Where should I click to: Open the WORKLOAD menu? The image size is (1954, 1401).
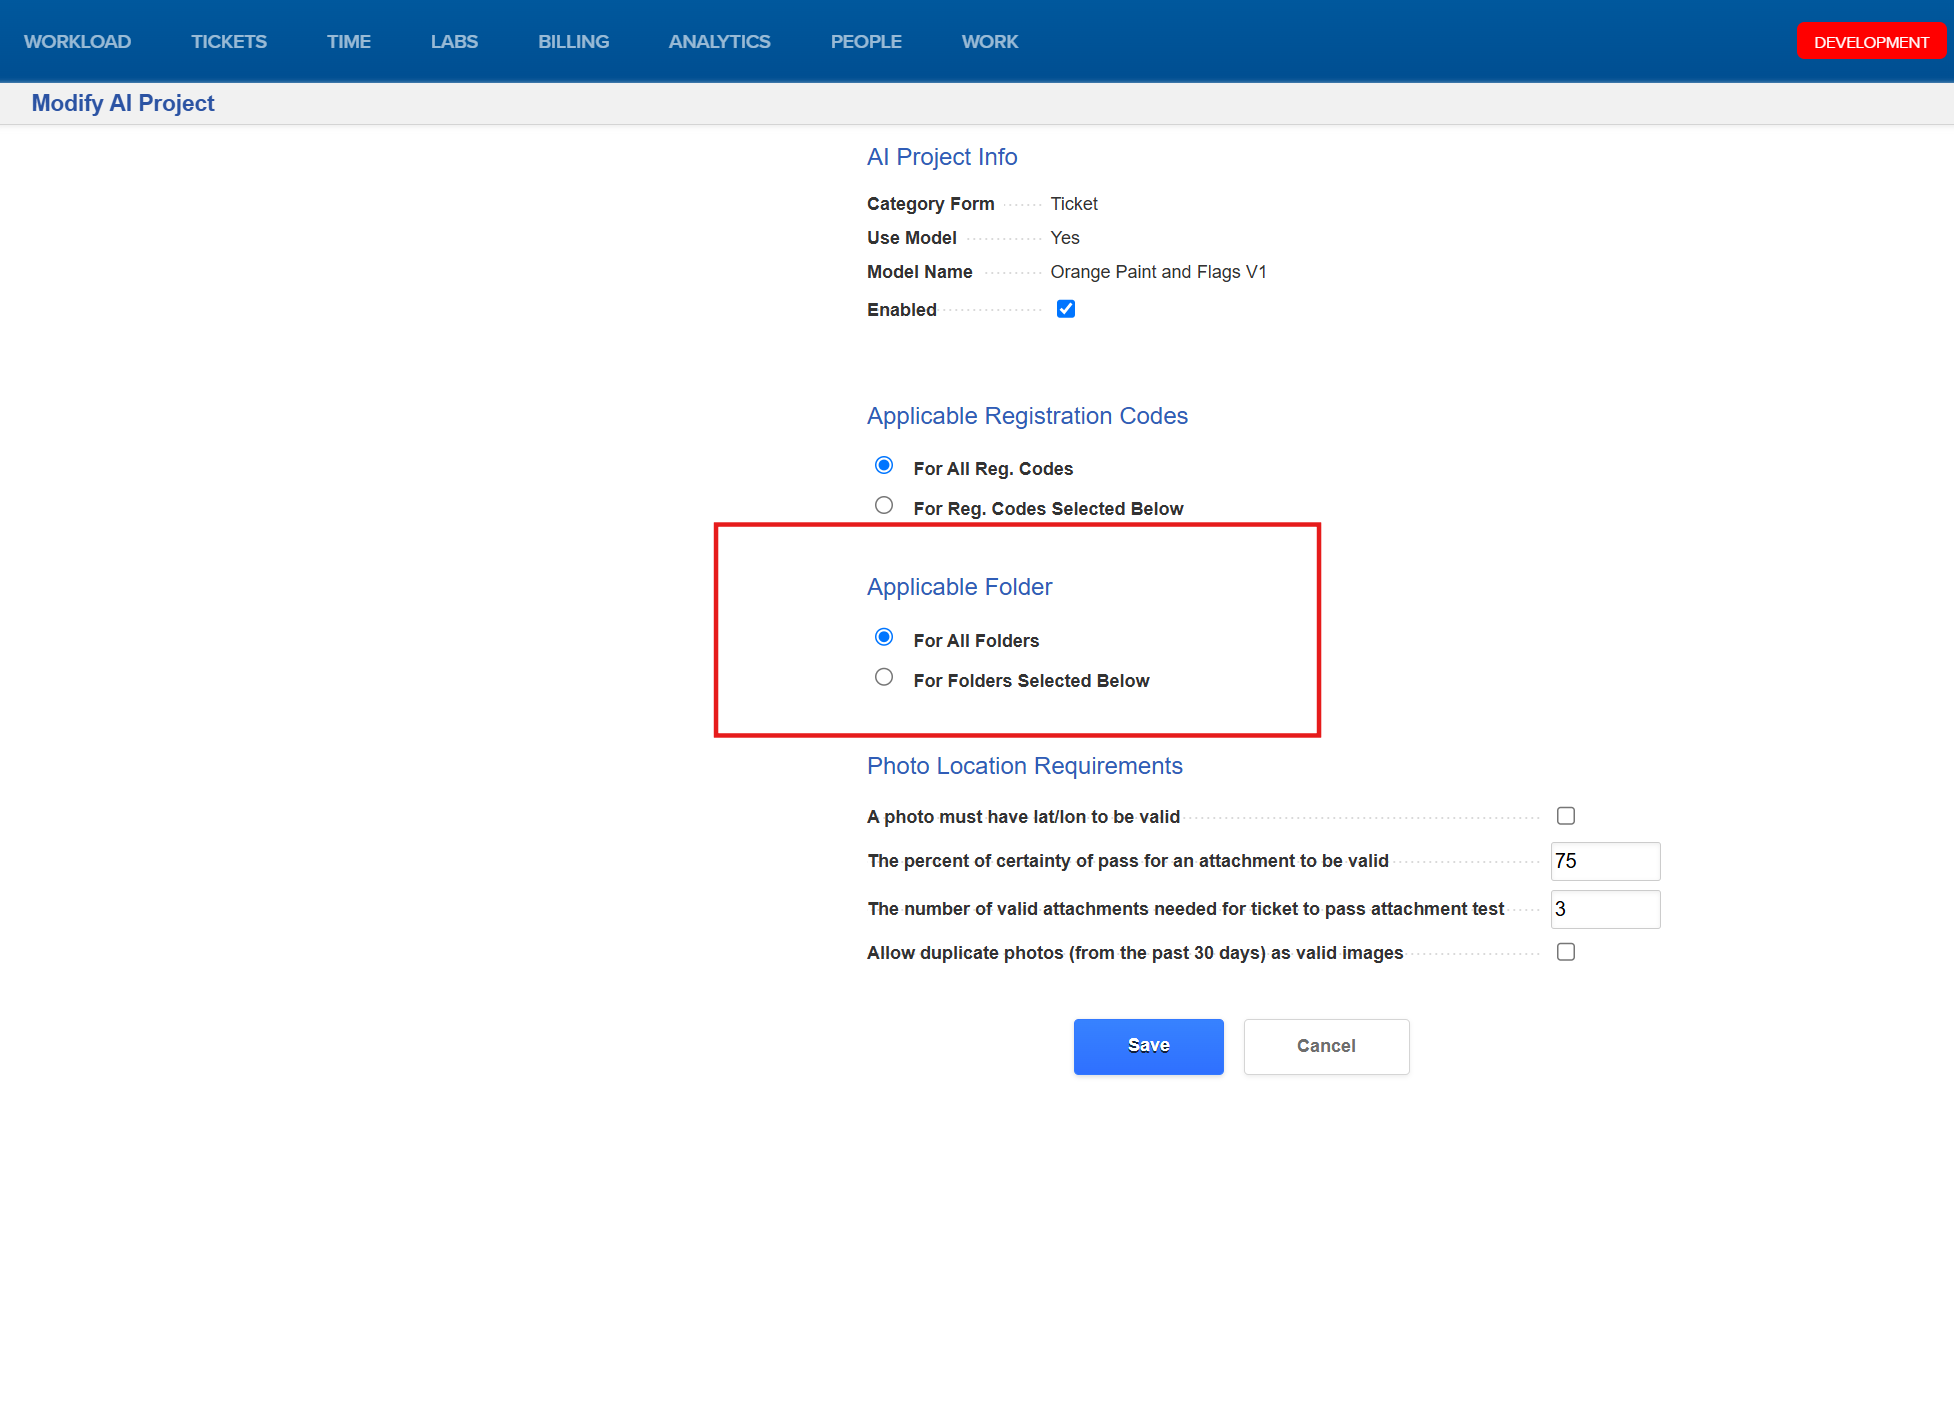pos(77,42)
